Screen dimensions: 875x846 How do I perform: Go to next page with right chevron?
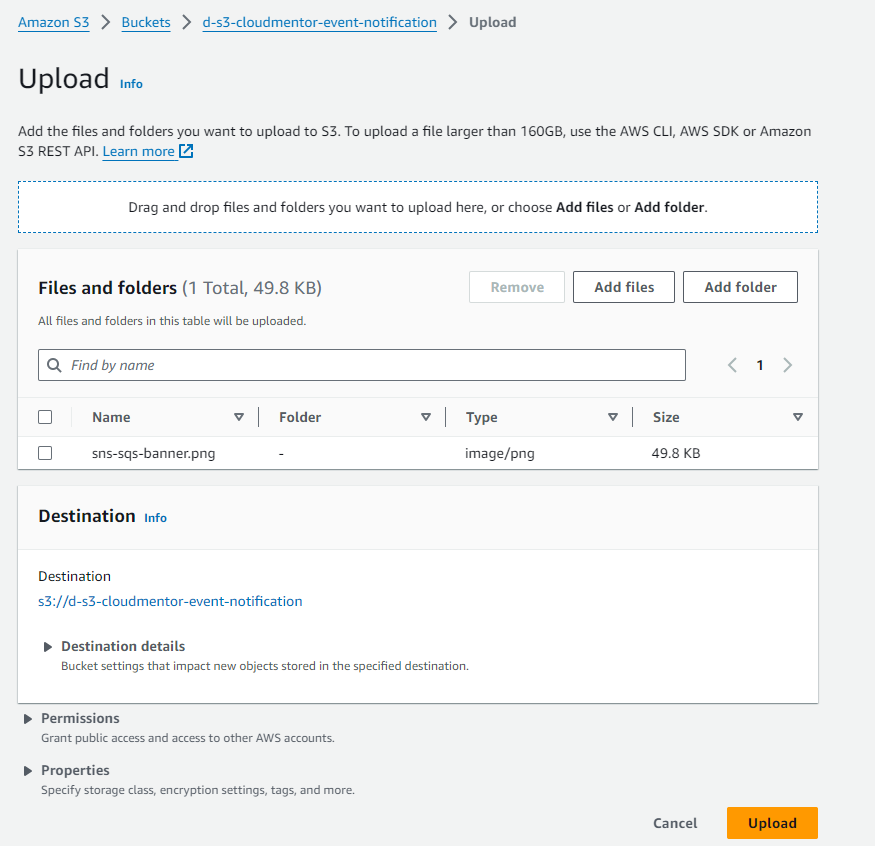coord(788,365)
